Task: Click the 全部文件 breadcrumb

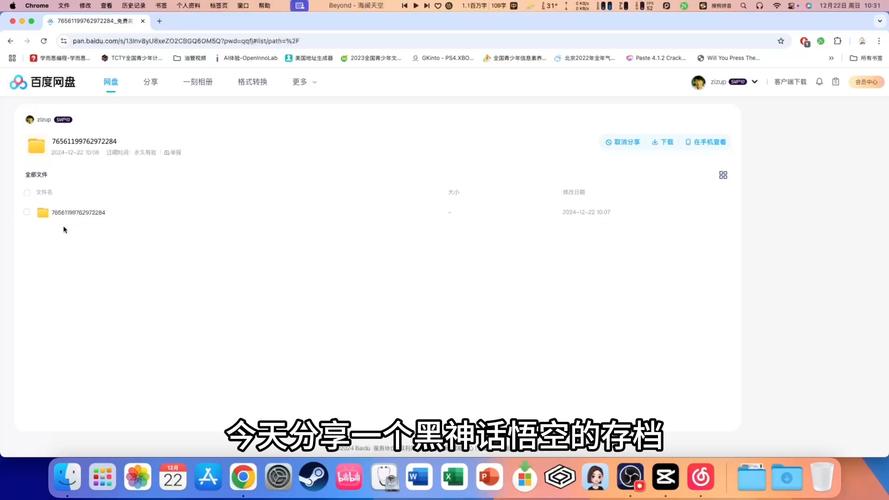Action: pyautogui.click(x=36, y=175)
